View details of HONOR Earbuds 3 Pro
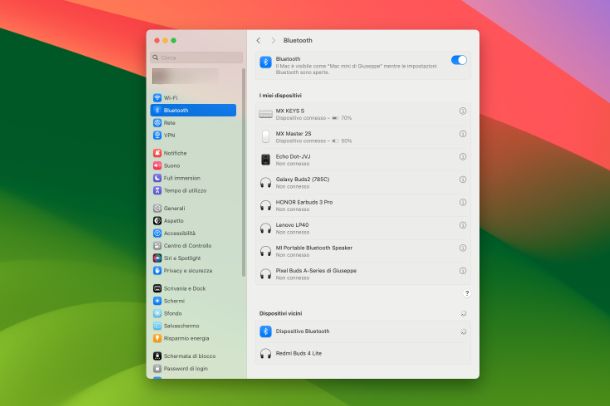610x406 pixels. pyautogui.click(x=462, y=204)
